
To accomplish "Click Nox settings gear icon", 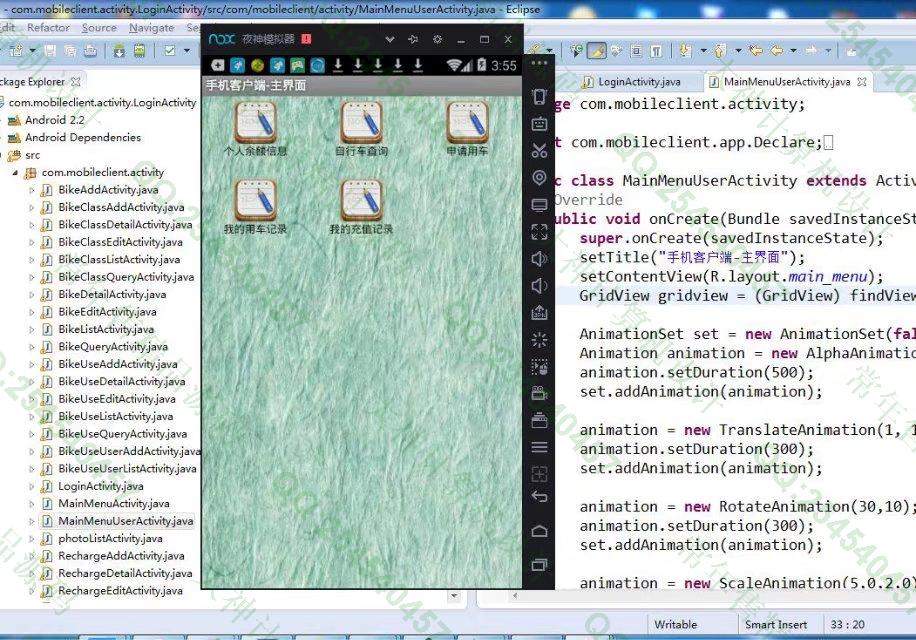I will point(437,39).
